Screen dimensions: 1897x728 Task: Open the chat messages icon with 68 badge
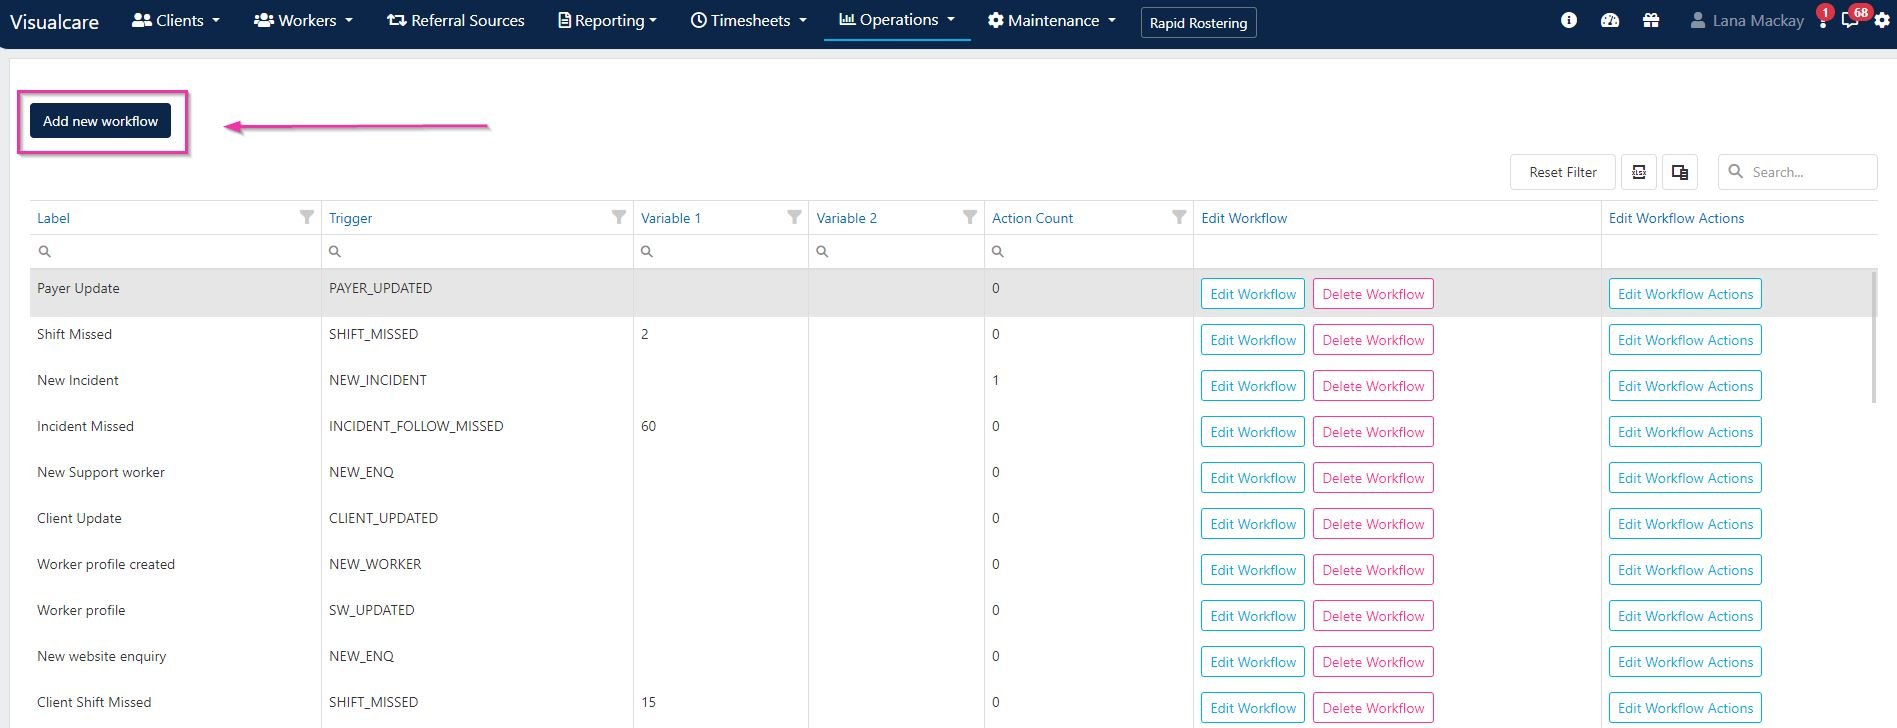point(1852,19)
